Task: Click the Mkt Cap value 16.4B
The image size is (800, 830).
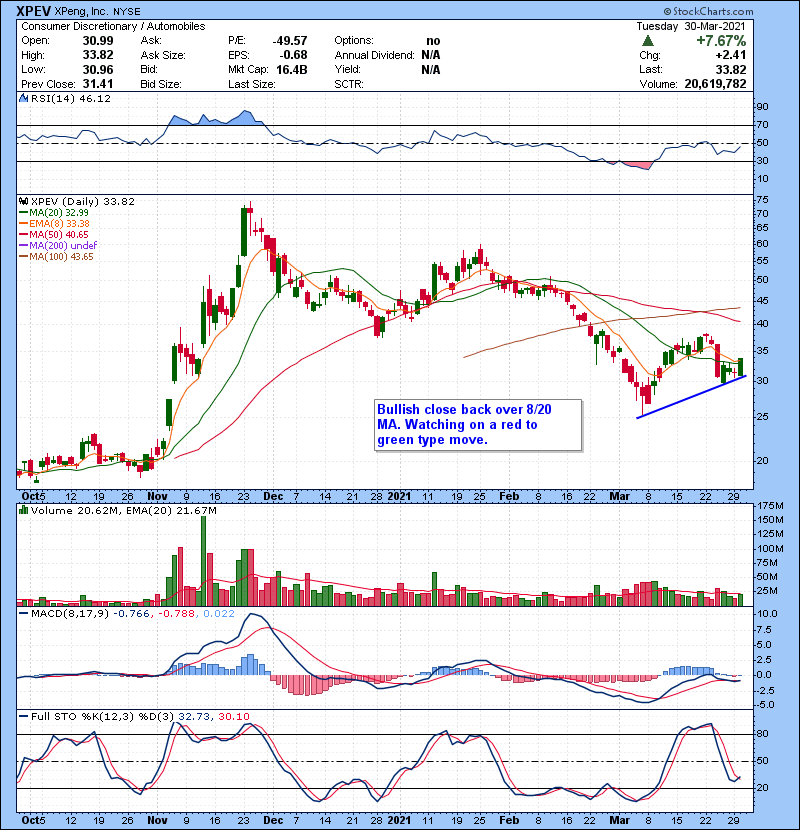Action: point(291,69)
